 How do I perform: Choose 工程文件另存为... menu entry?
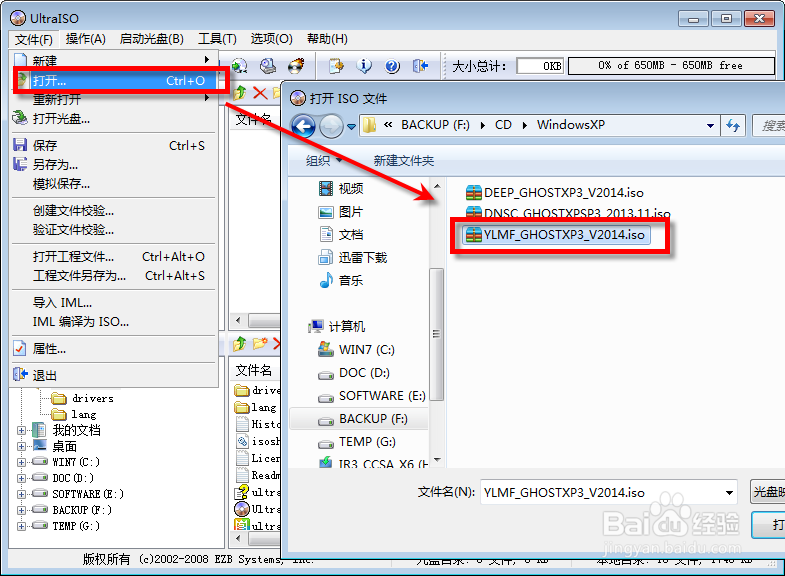(x=114, y=276)
